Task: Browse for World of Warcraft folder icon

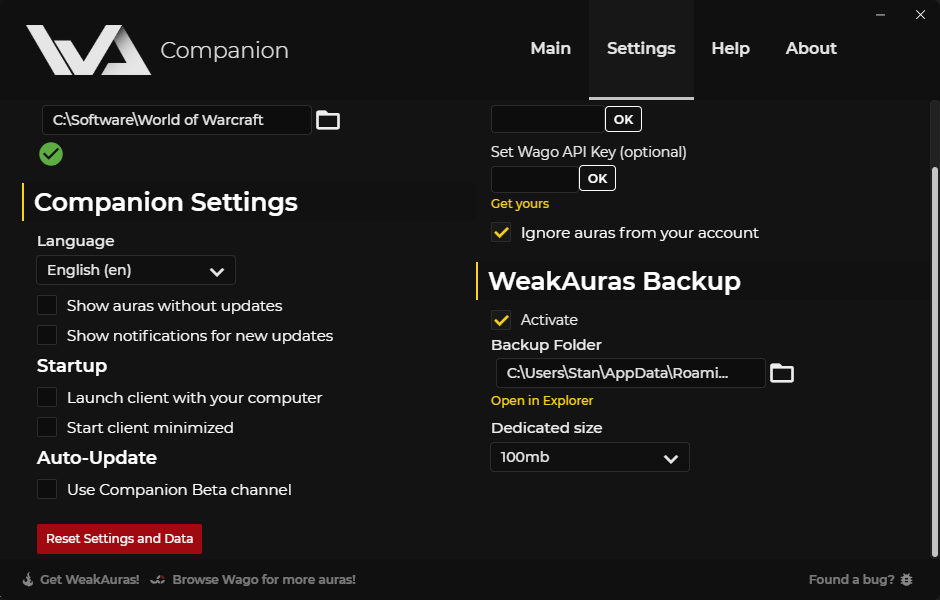Action: click(328, 120)
